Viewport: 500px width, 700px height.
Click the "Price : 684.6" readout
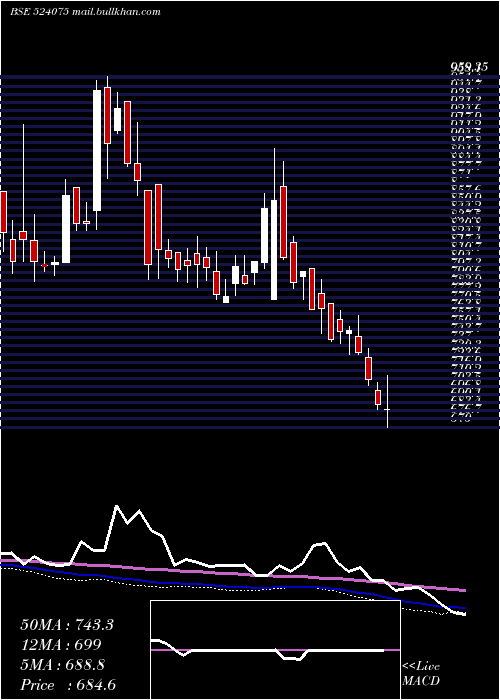pyautogui.click(x=68, y=685)
